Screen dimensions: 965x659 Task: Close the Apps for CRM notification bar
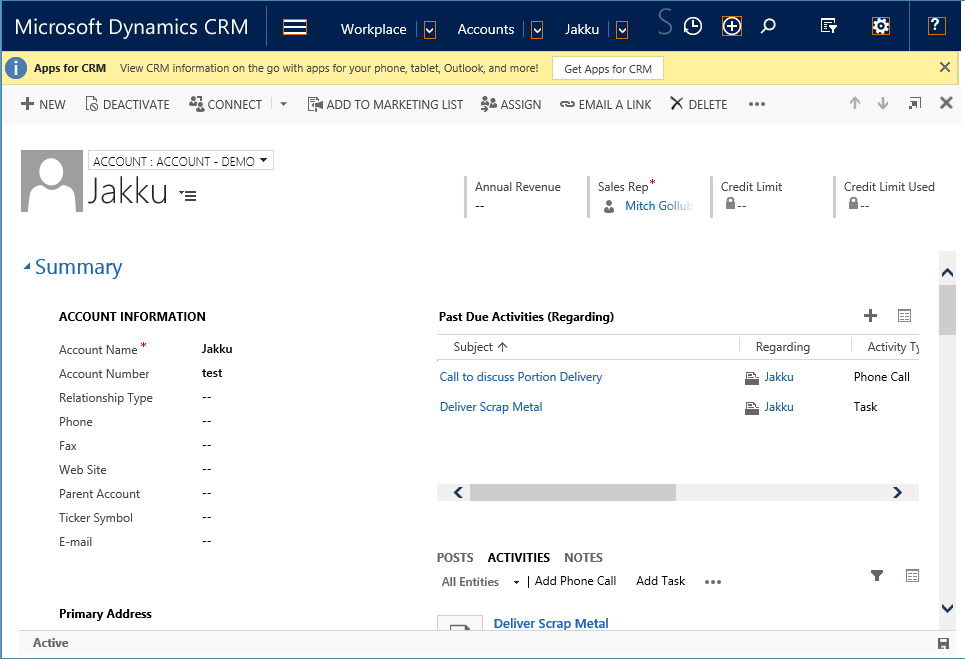945,67
